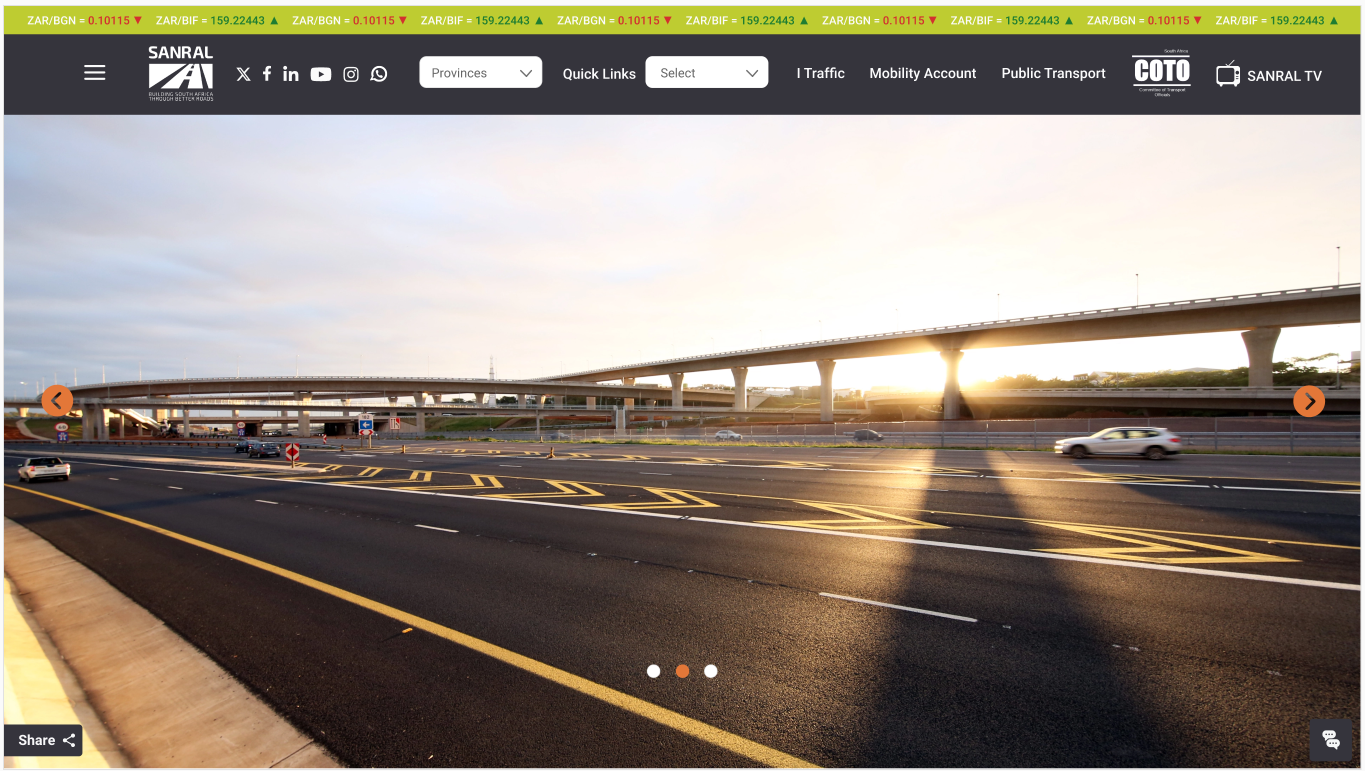Open Mobility Account page
1365x771 pixels.
pyautogui.click(x=923, y=73)
